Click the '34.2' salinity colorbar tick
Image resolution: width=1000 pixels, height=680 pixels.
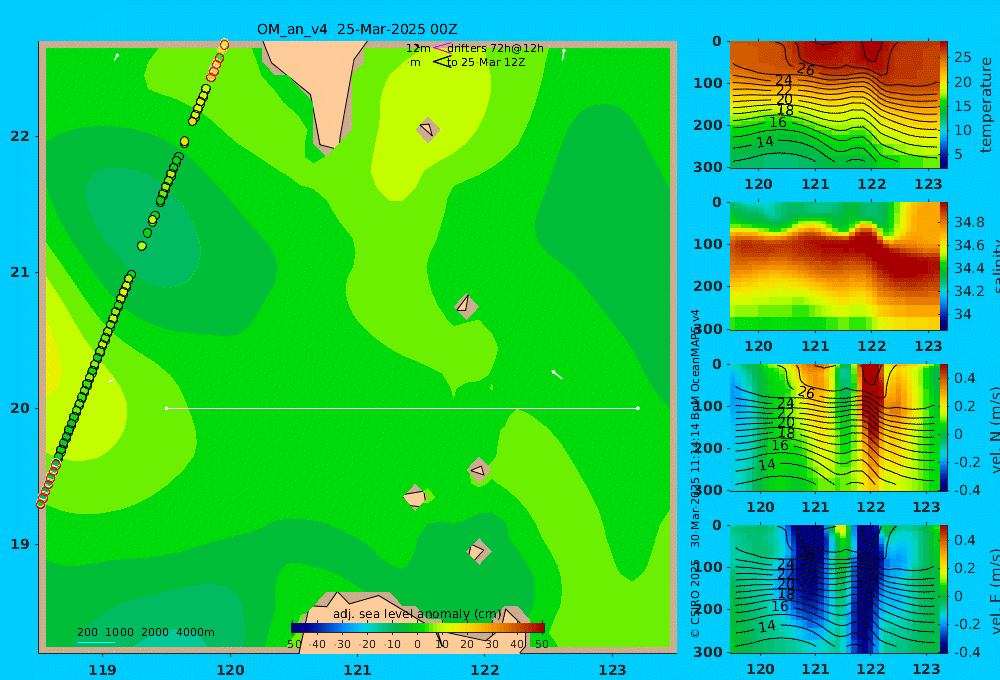[969, 291]
